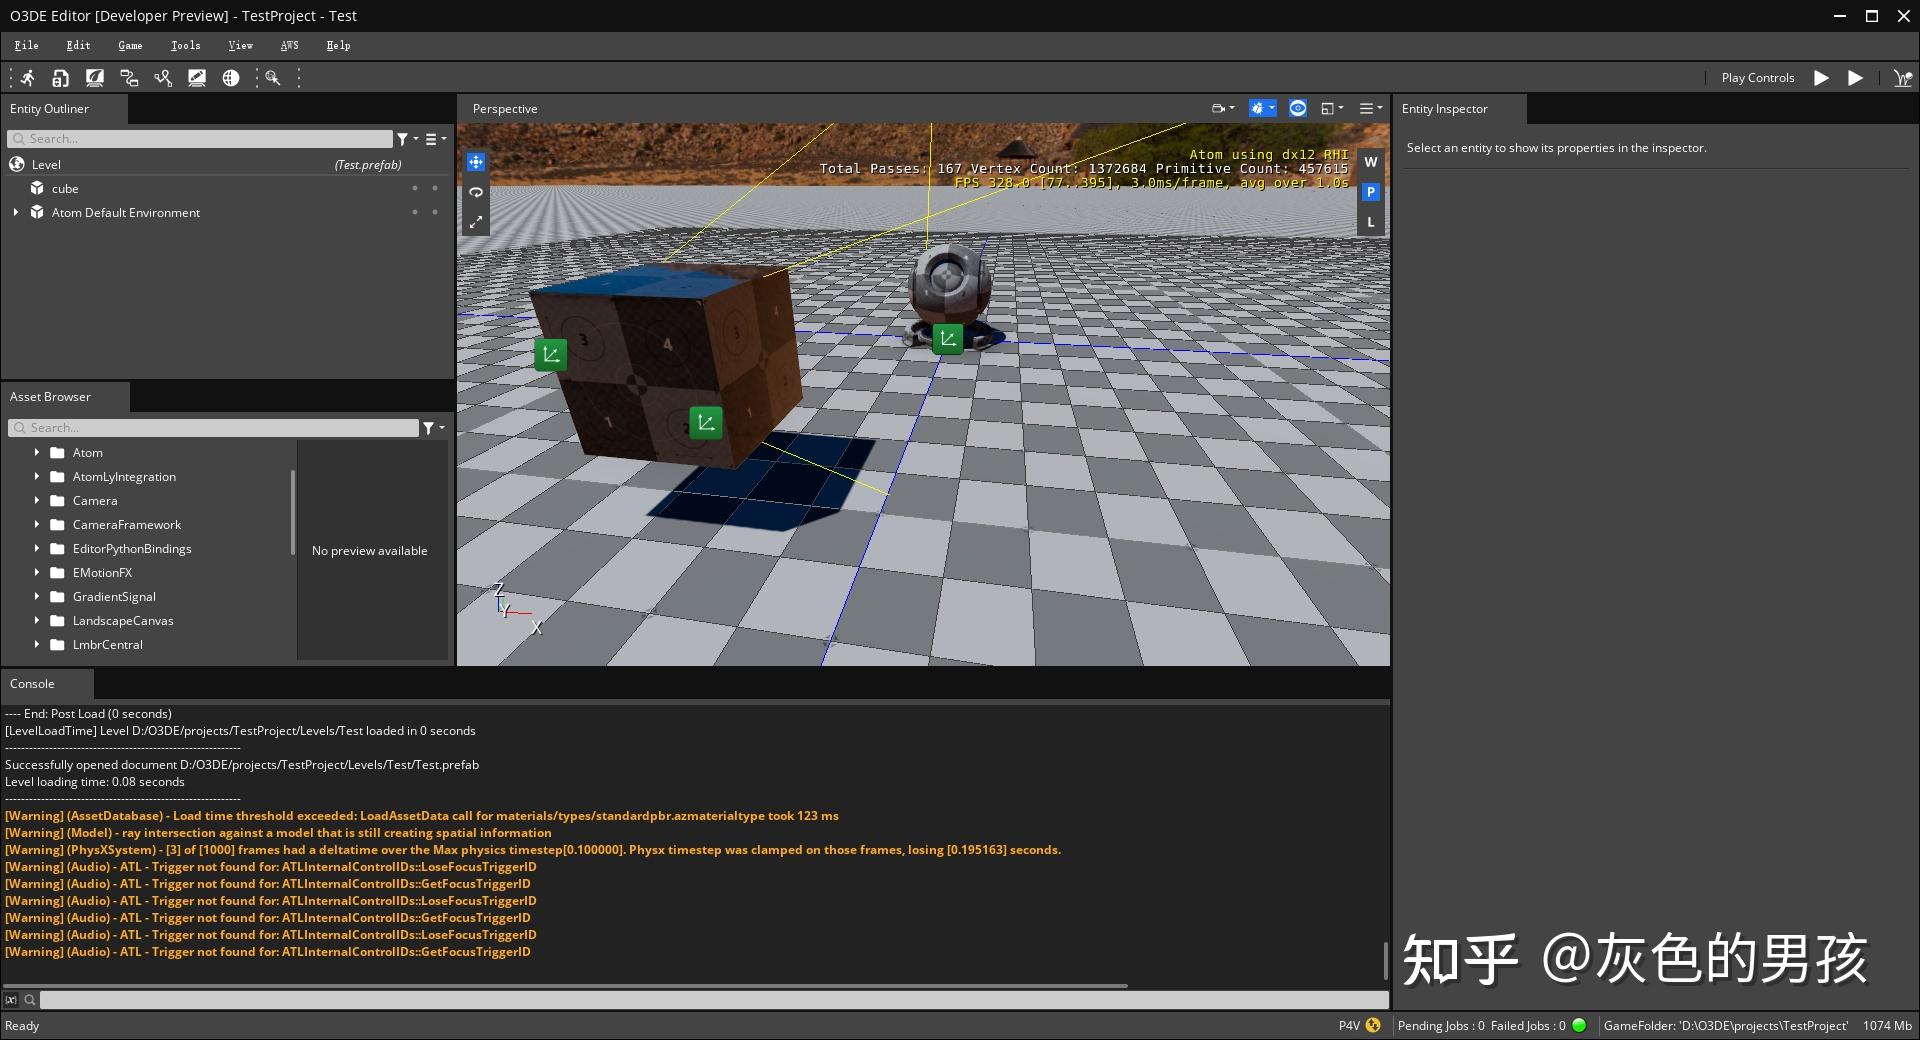Toggle visibility for Atom Default Environment
Image resolution: width=1920 pixels, height=1040 pixels.
(415, 212)
